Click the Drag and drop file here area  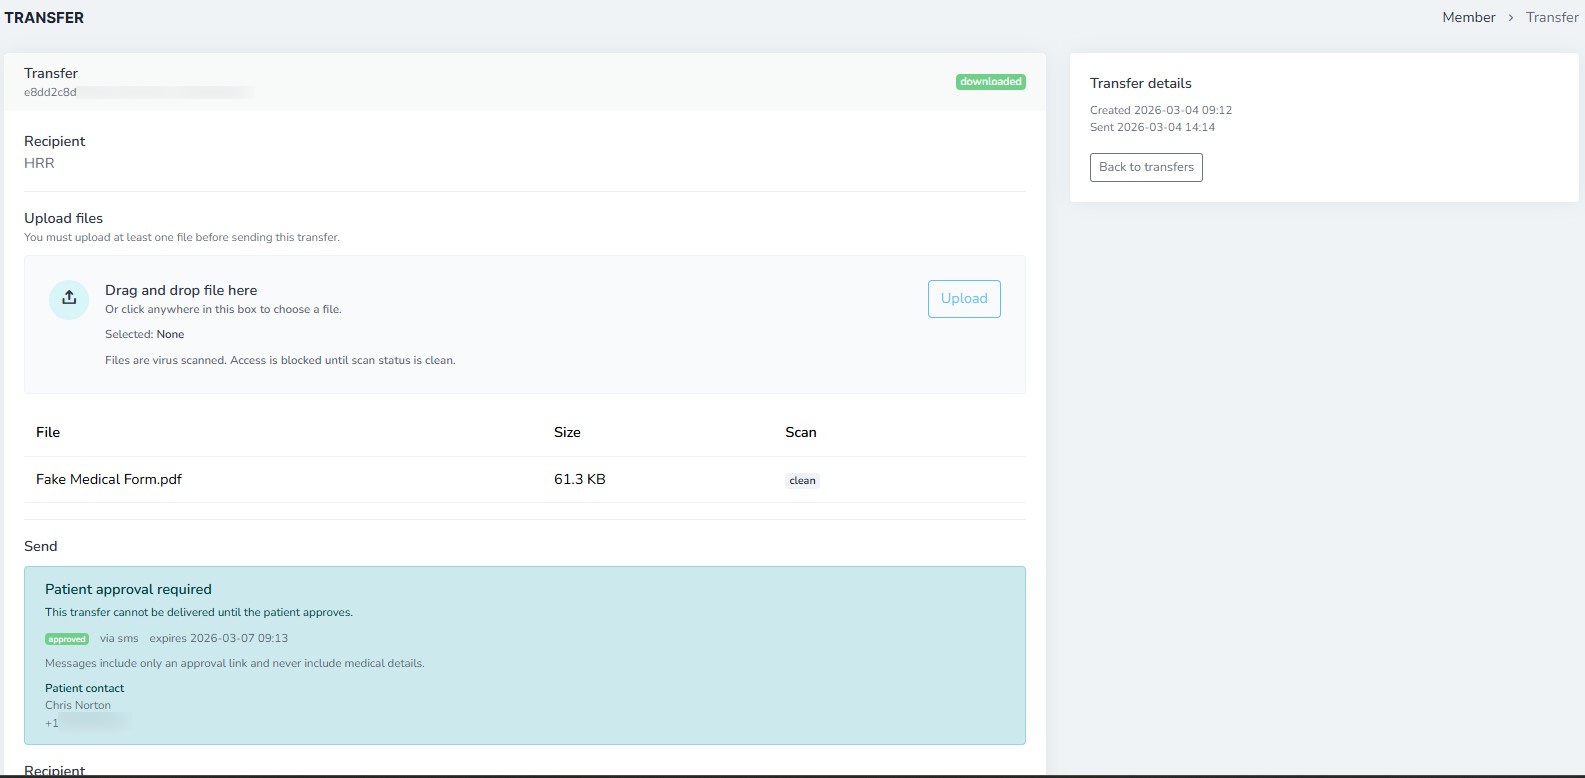525,324
